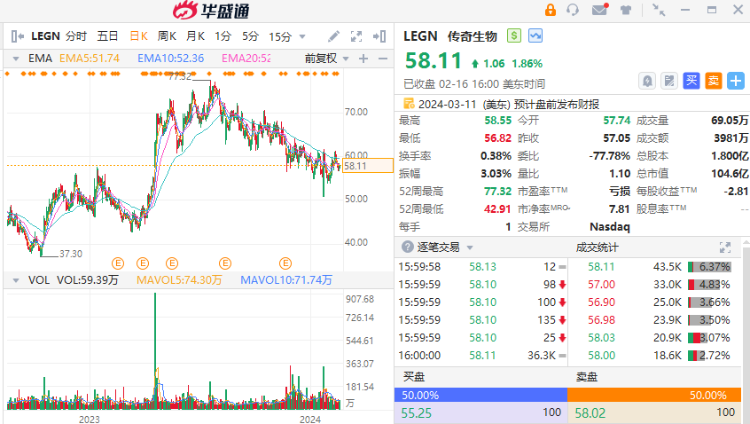Click the shrink window arrows icon
This screenshot has width=750, height=424.
point(659,10)
